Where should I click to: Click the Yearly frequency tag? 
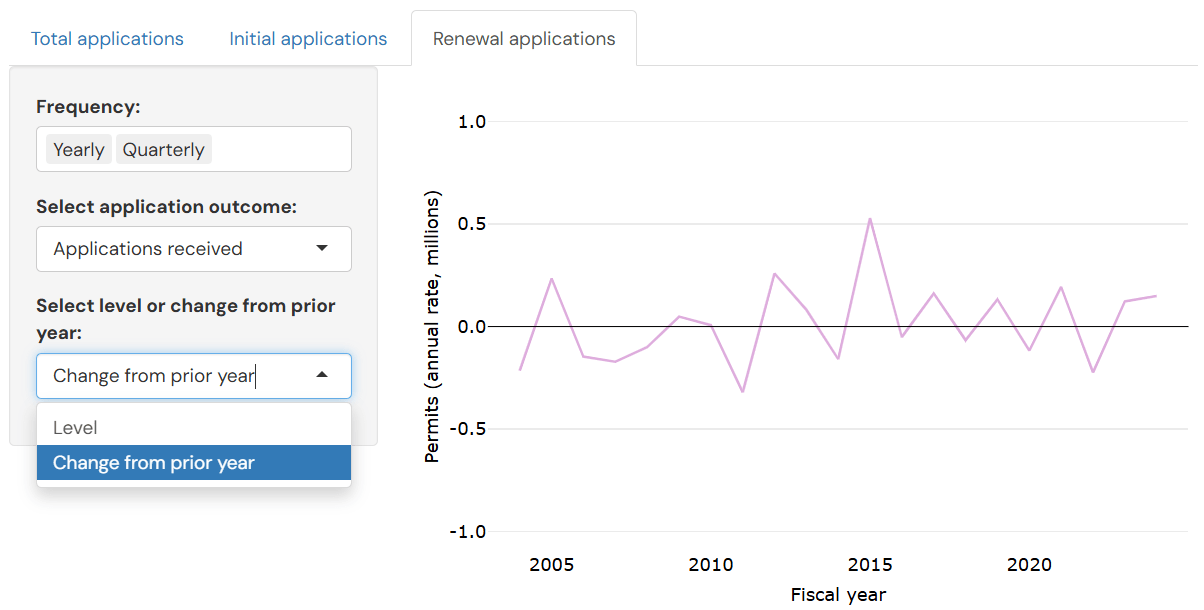[79, 150]
